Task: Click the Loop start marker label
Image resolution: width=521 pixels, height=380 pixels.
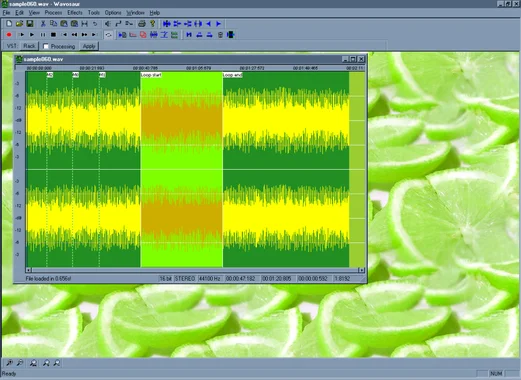Action: pos(151,75)
